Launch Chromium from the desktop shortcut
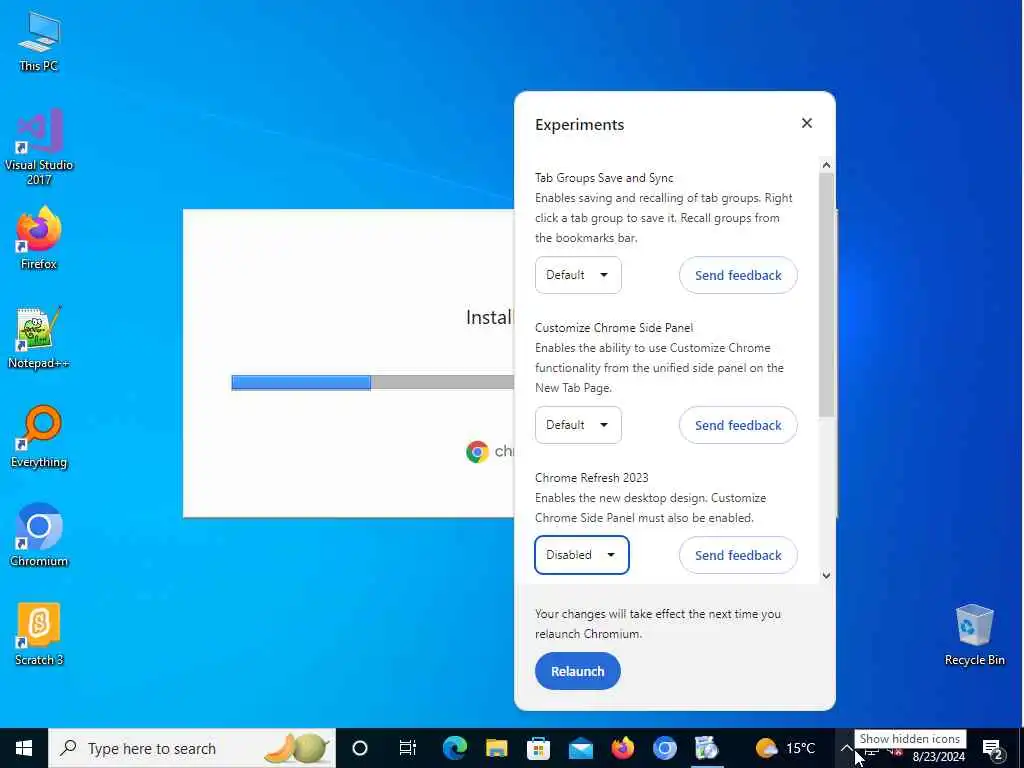Image resolution: width=1024 pixels, height=768 pixels. 39,536
